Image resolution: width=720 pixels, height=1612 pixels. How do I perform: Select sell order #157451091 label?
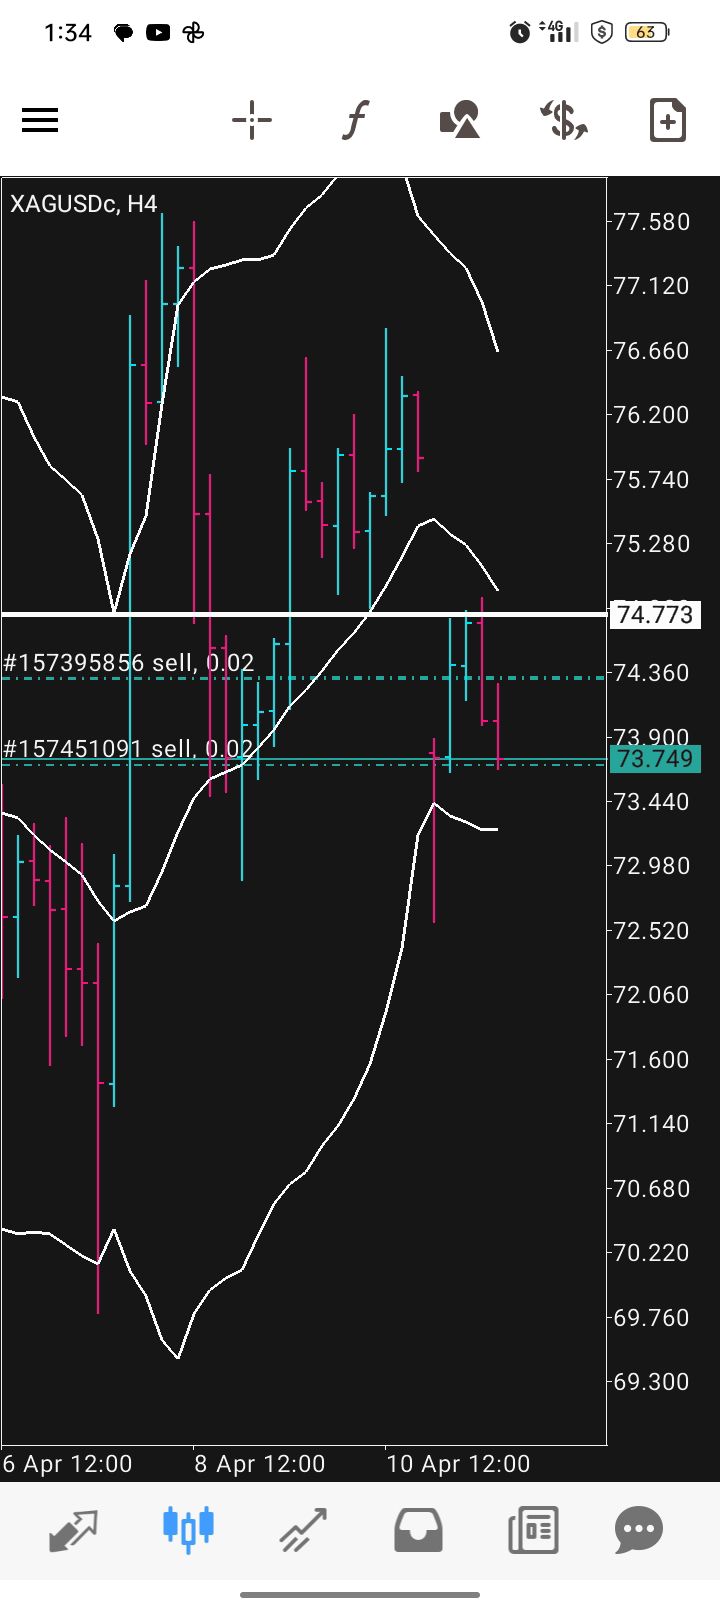[x=129, y=749]
